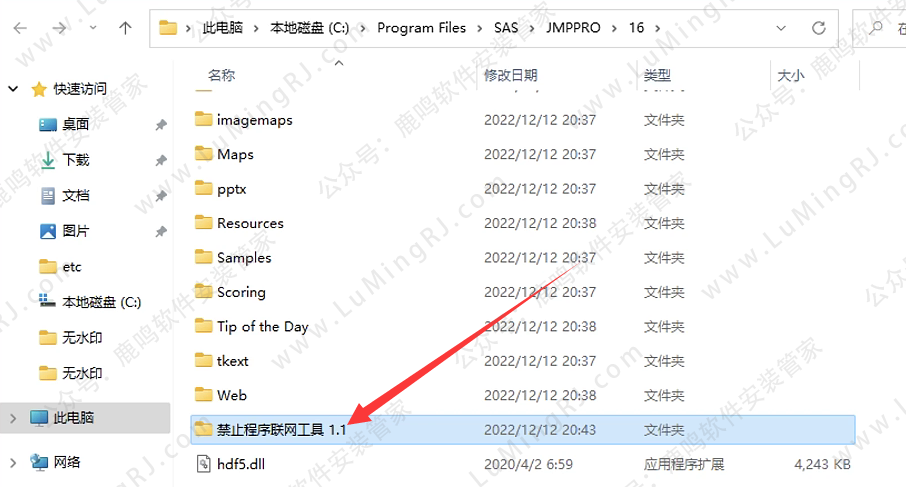
Task: Open the Samples folder
Action: 244,257
